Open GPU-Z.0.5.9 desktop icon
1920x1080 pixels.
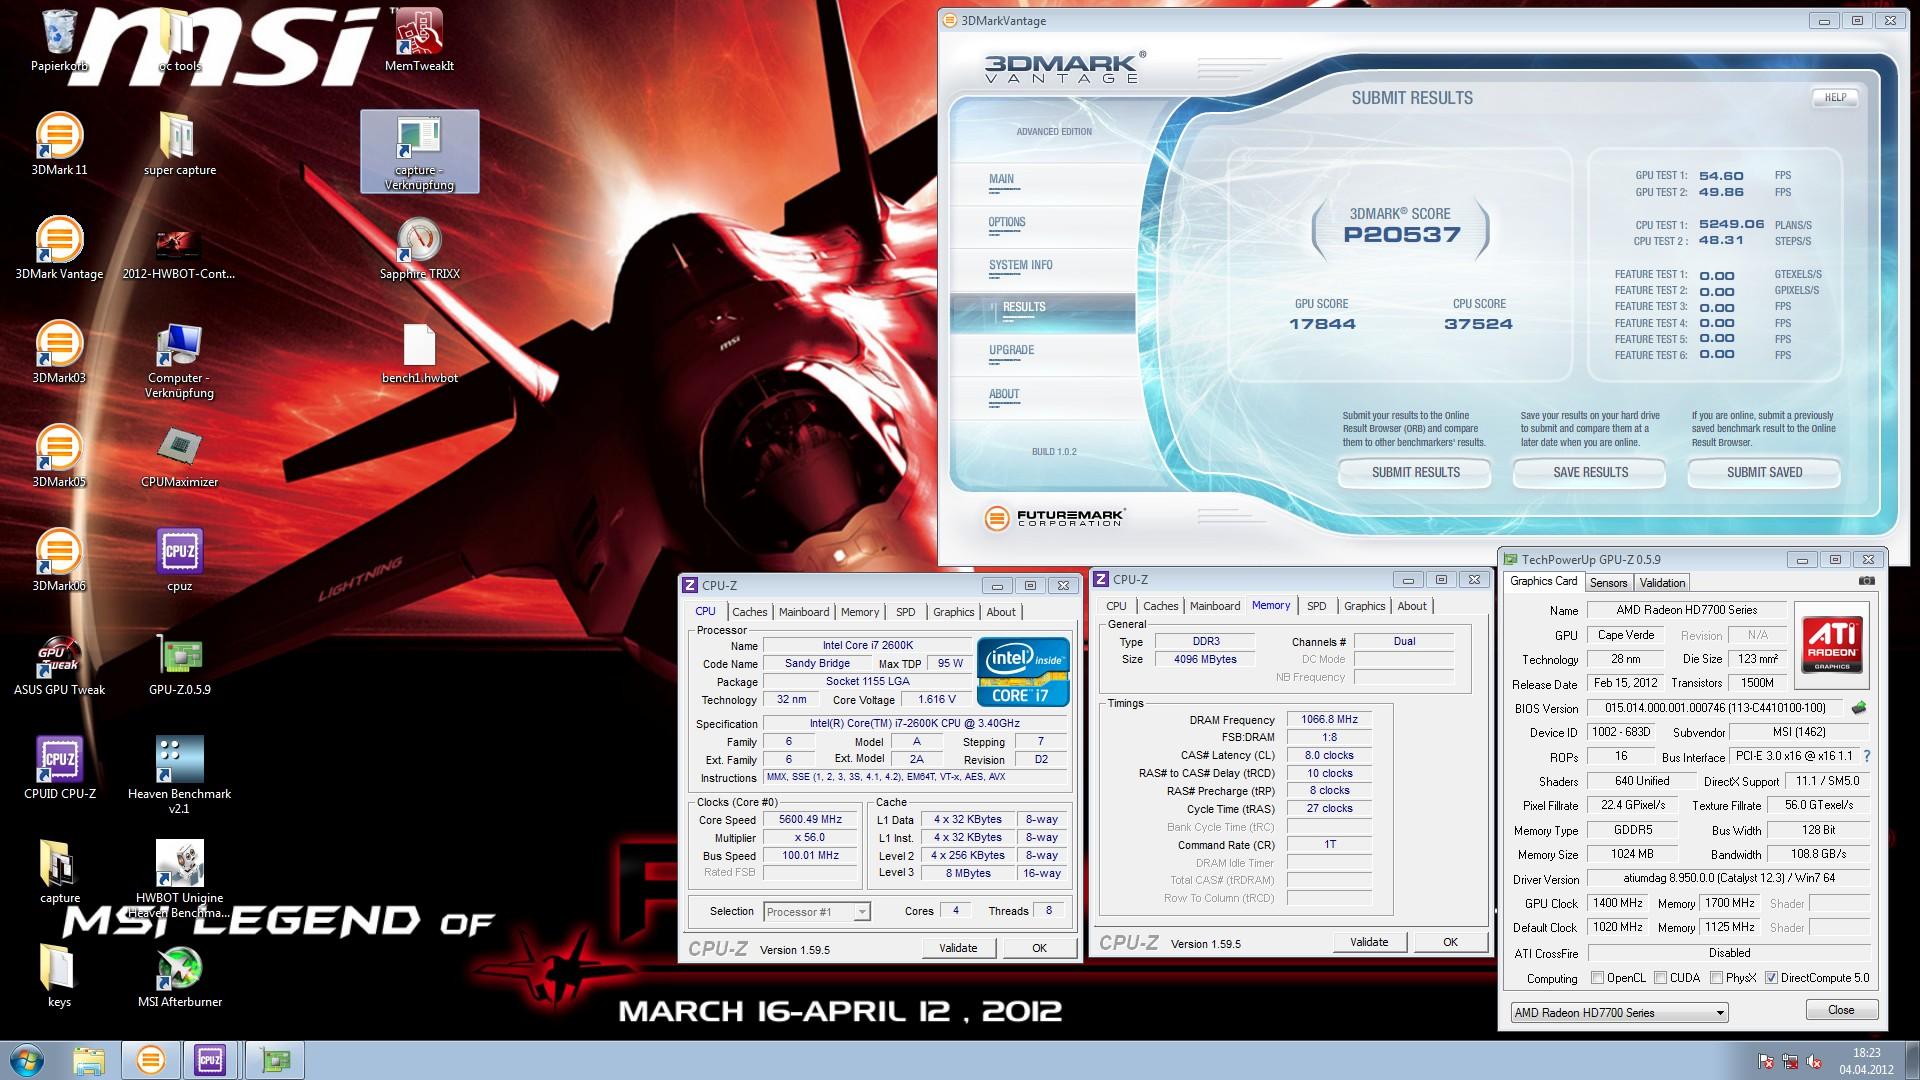pyautogui.click(x=179, y=664)
